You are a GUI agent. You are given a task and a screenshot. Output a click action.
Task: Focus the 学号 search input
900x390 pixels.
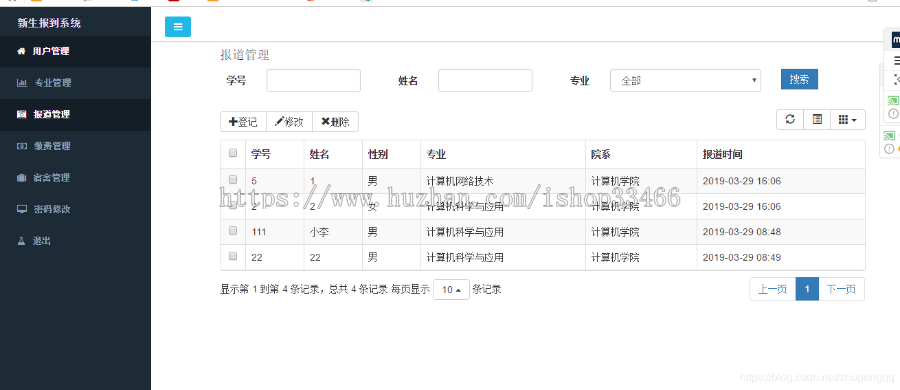click(313, 80)
